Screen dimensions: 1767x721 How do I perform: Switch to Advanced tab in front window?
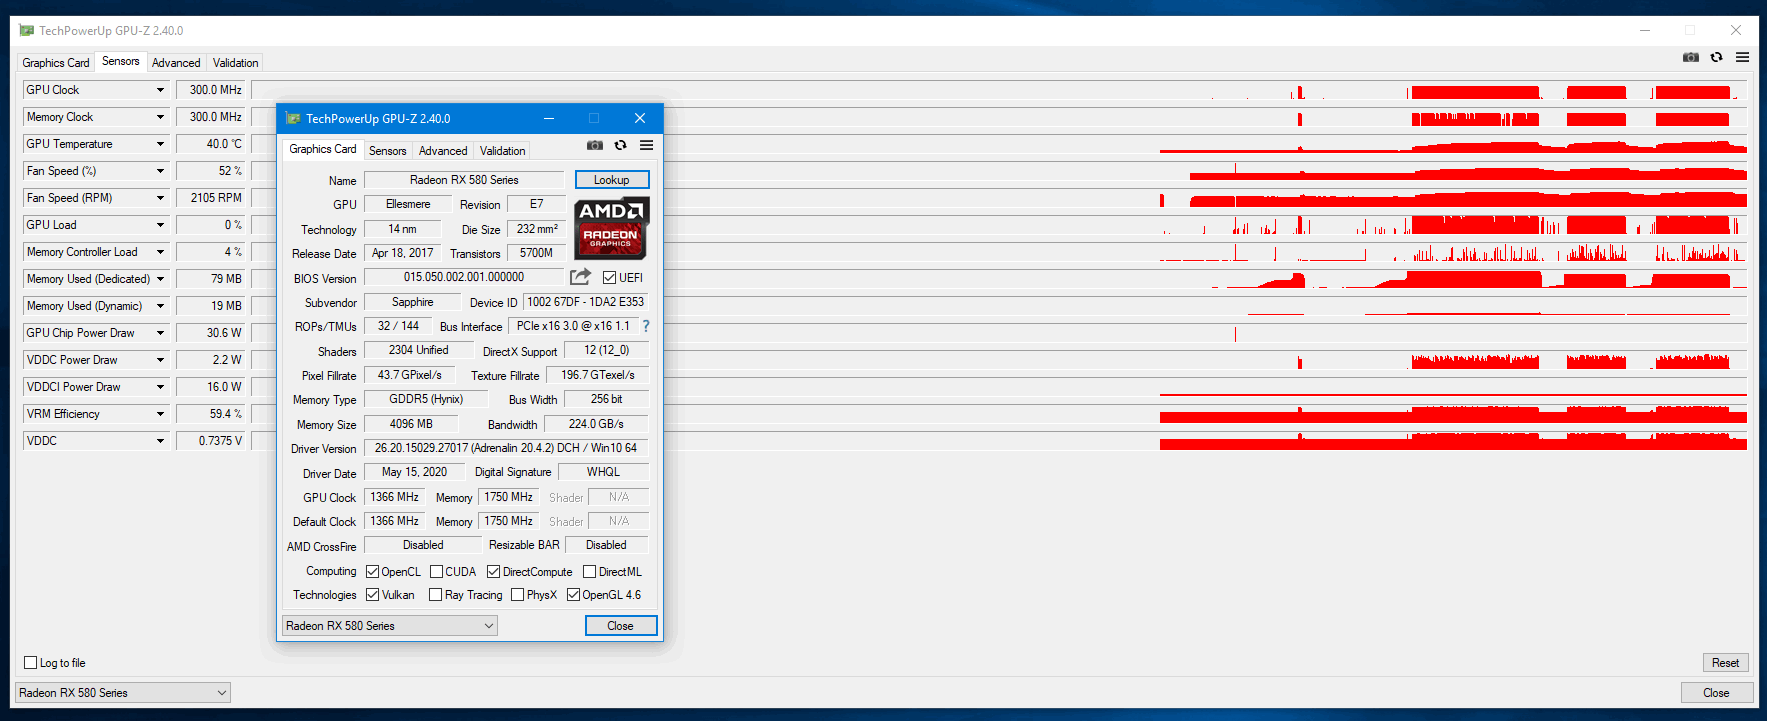pyautogui.click(x=443, y=151)
